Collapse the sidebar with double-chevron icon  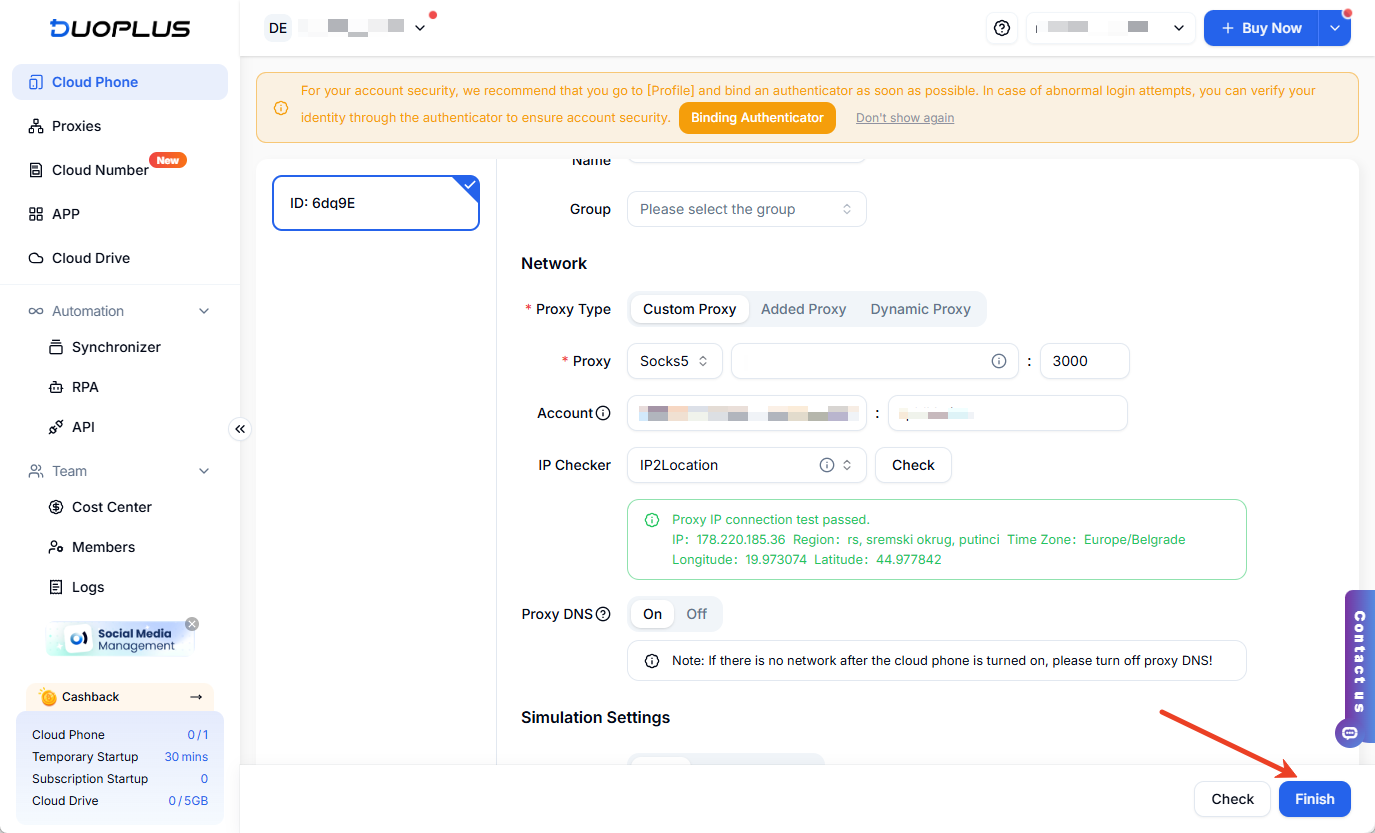coord(240,429)
